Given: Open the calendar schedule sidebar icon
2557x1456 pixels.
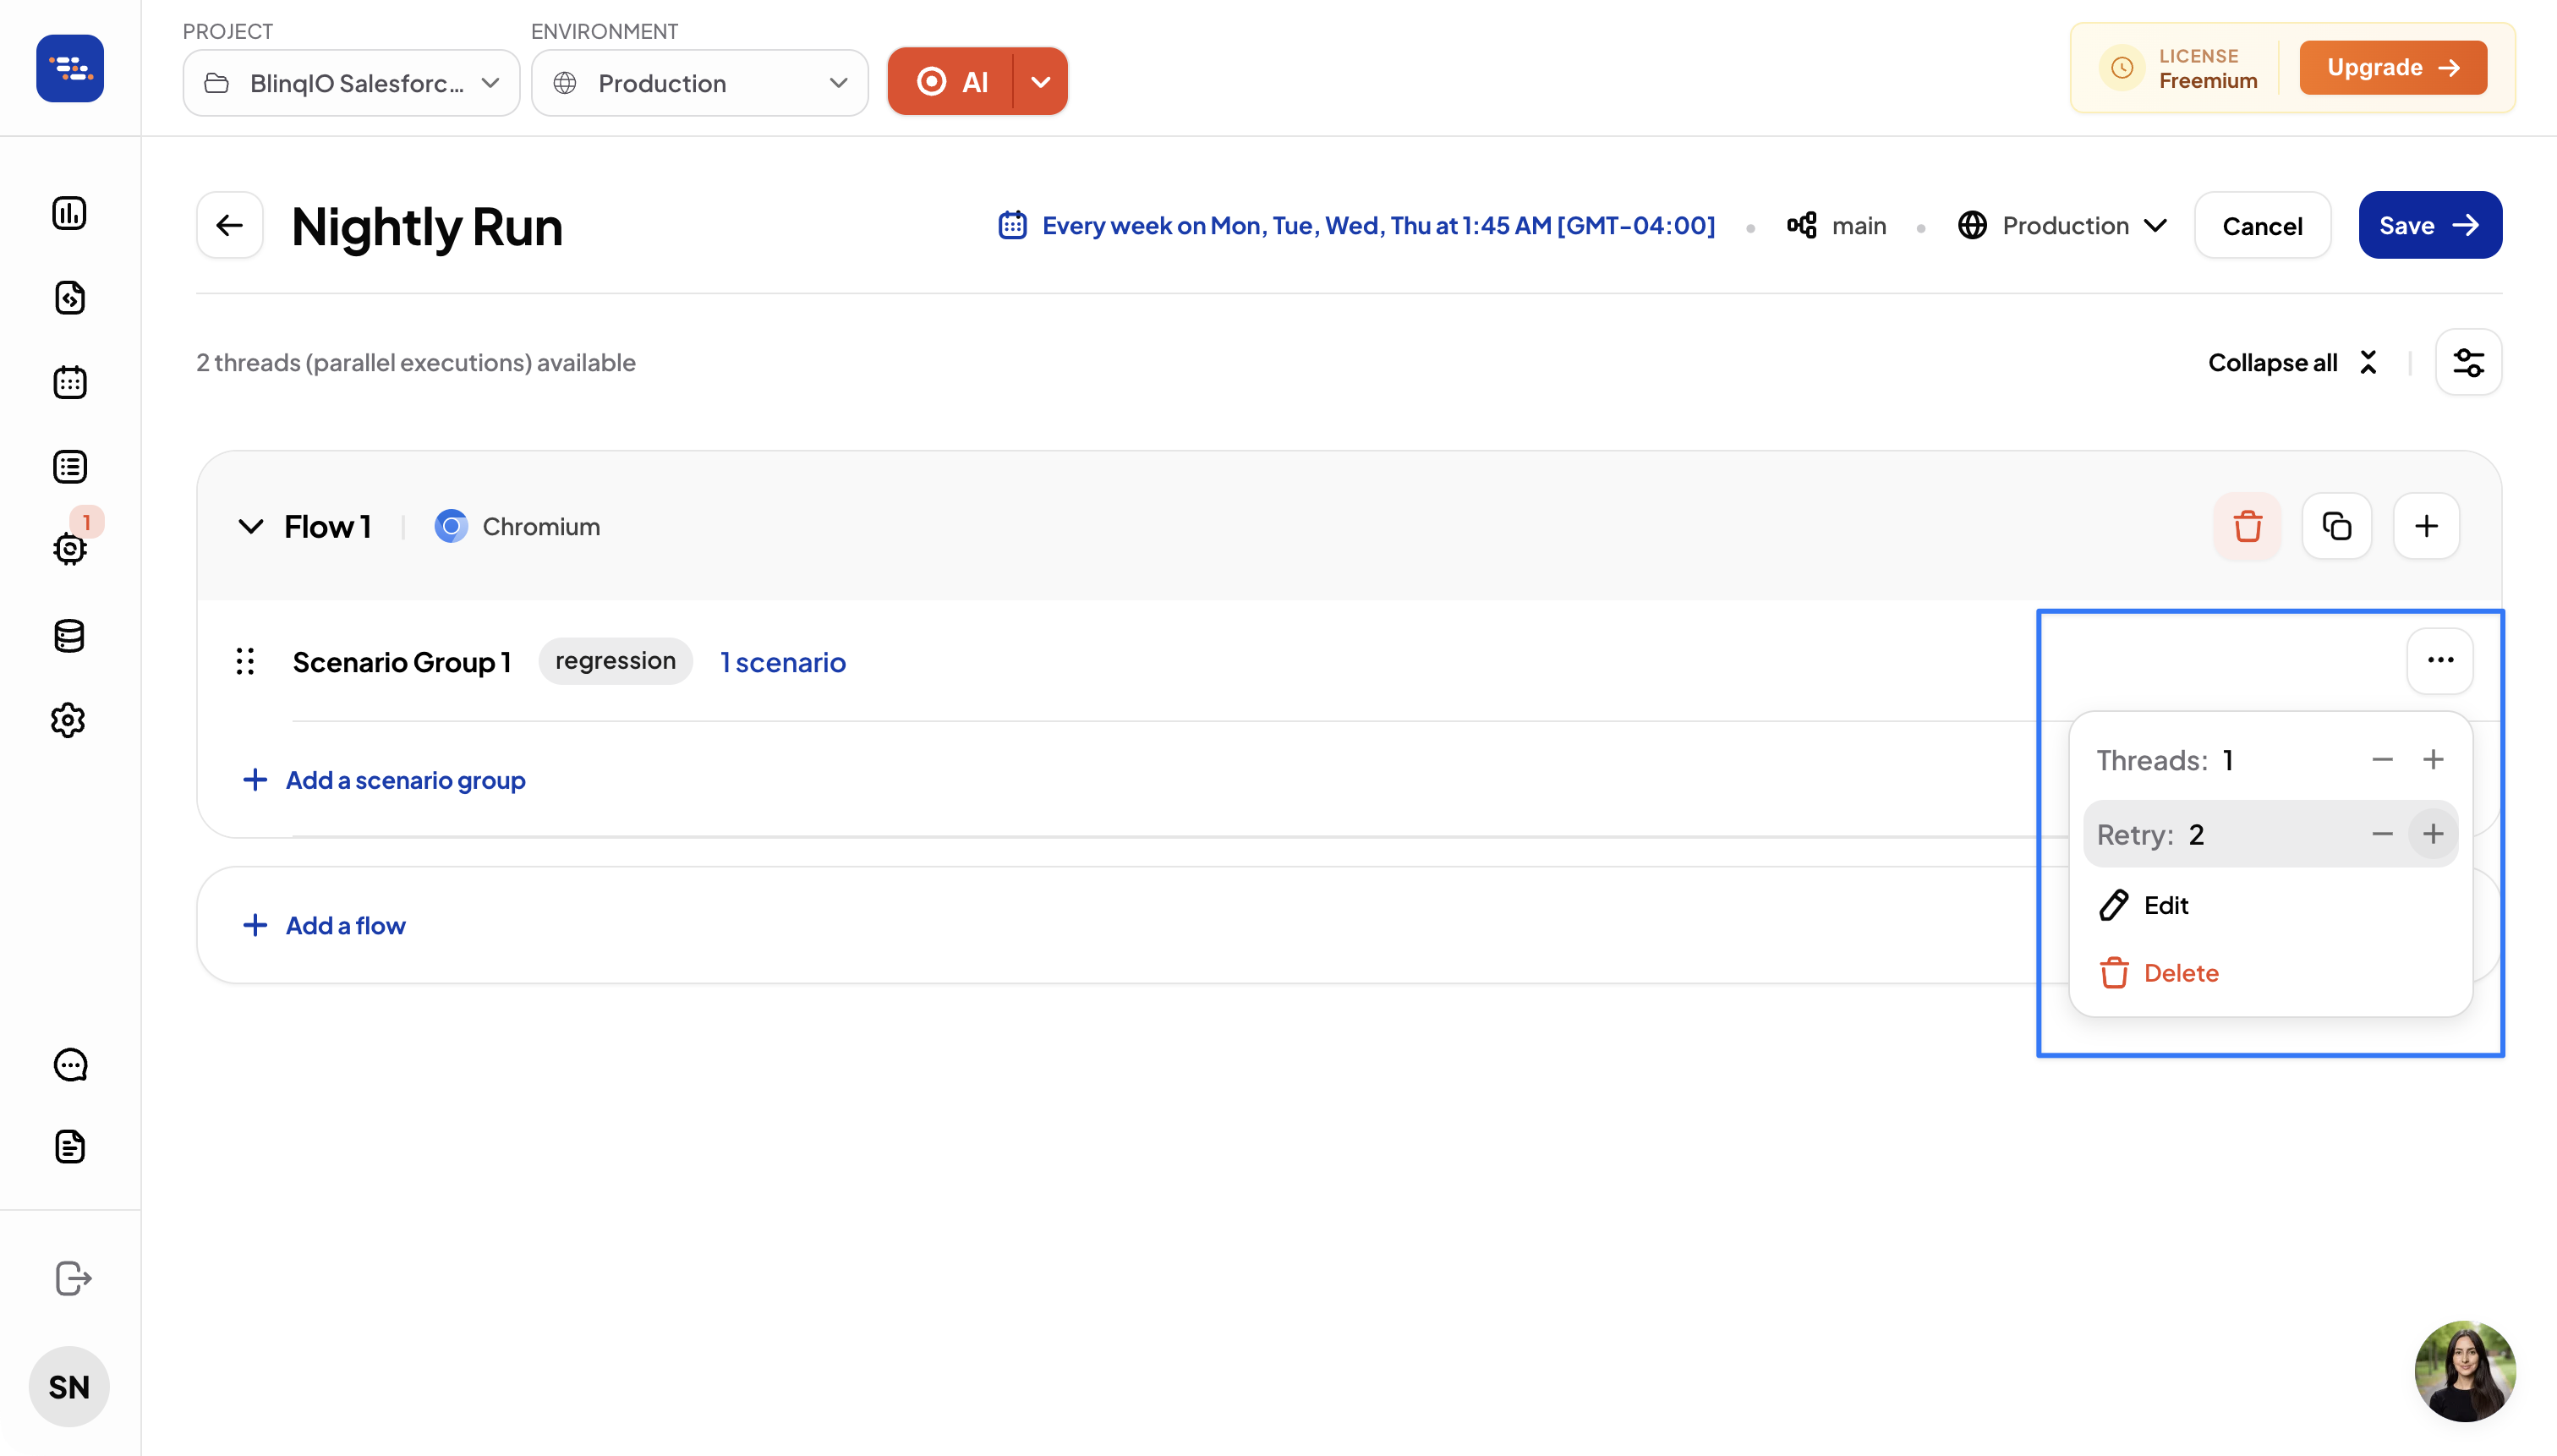Looking at the screenshot, I should (69, 382).
